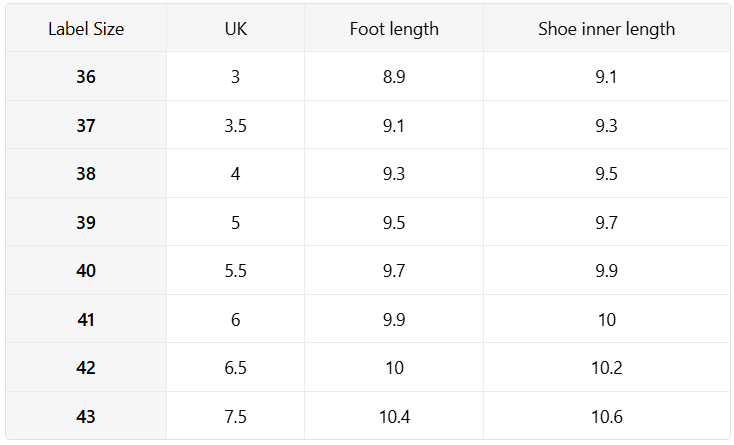Click foot length 10.4 cell

tap(394, 416)
